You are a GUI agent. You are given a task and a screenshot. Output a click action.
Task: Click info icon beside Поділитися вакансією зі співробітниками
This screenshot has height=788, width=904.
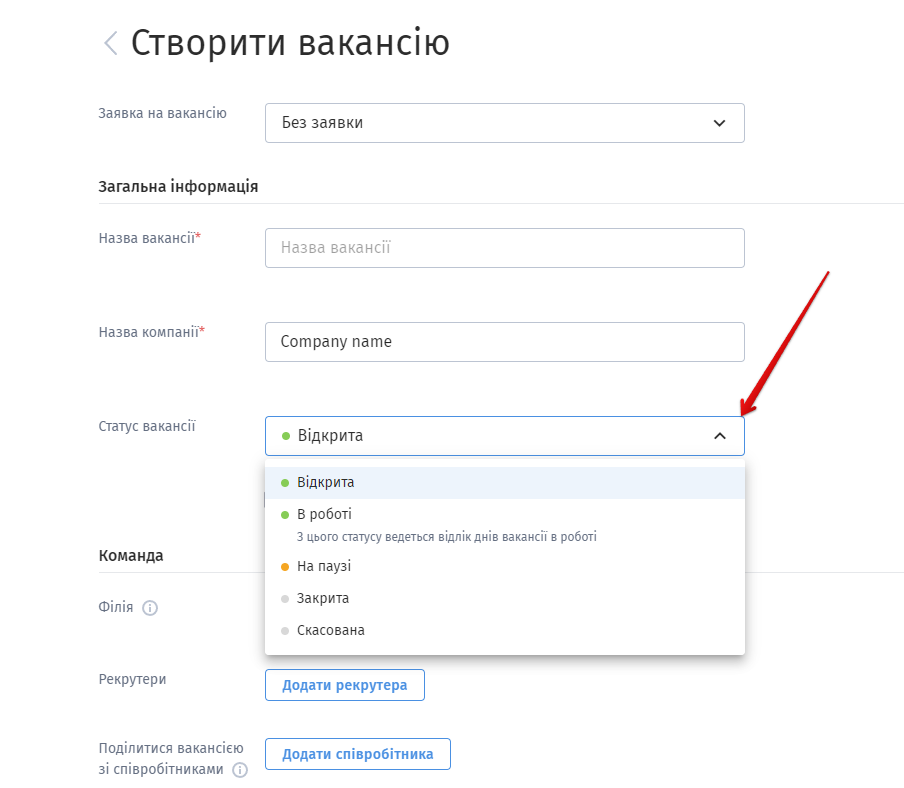(x=240, y=770)
